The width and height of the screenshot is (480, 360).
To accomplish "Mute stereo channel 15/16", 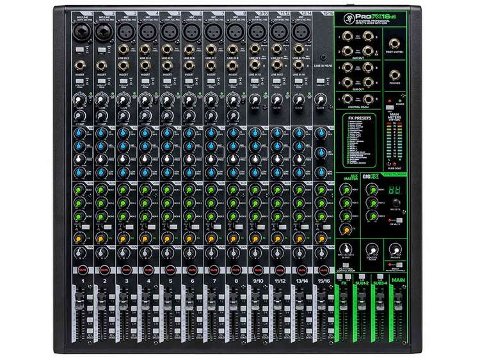I will [323, 269].
